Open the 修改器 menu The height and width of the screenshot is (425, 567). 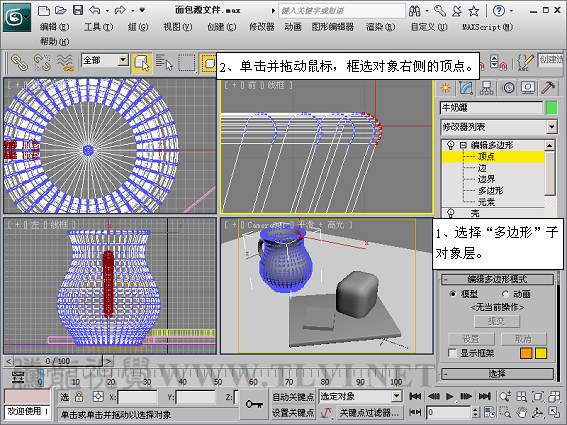point(262,27)
